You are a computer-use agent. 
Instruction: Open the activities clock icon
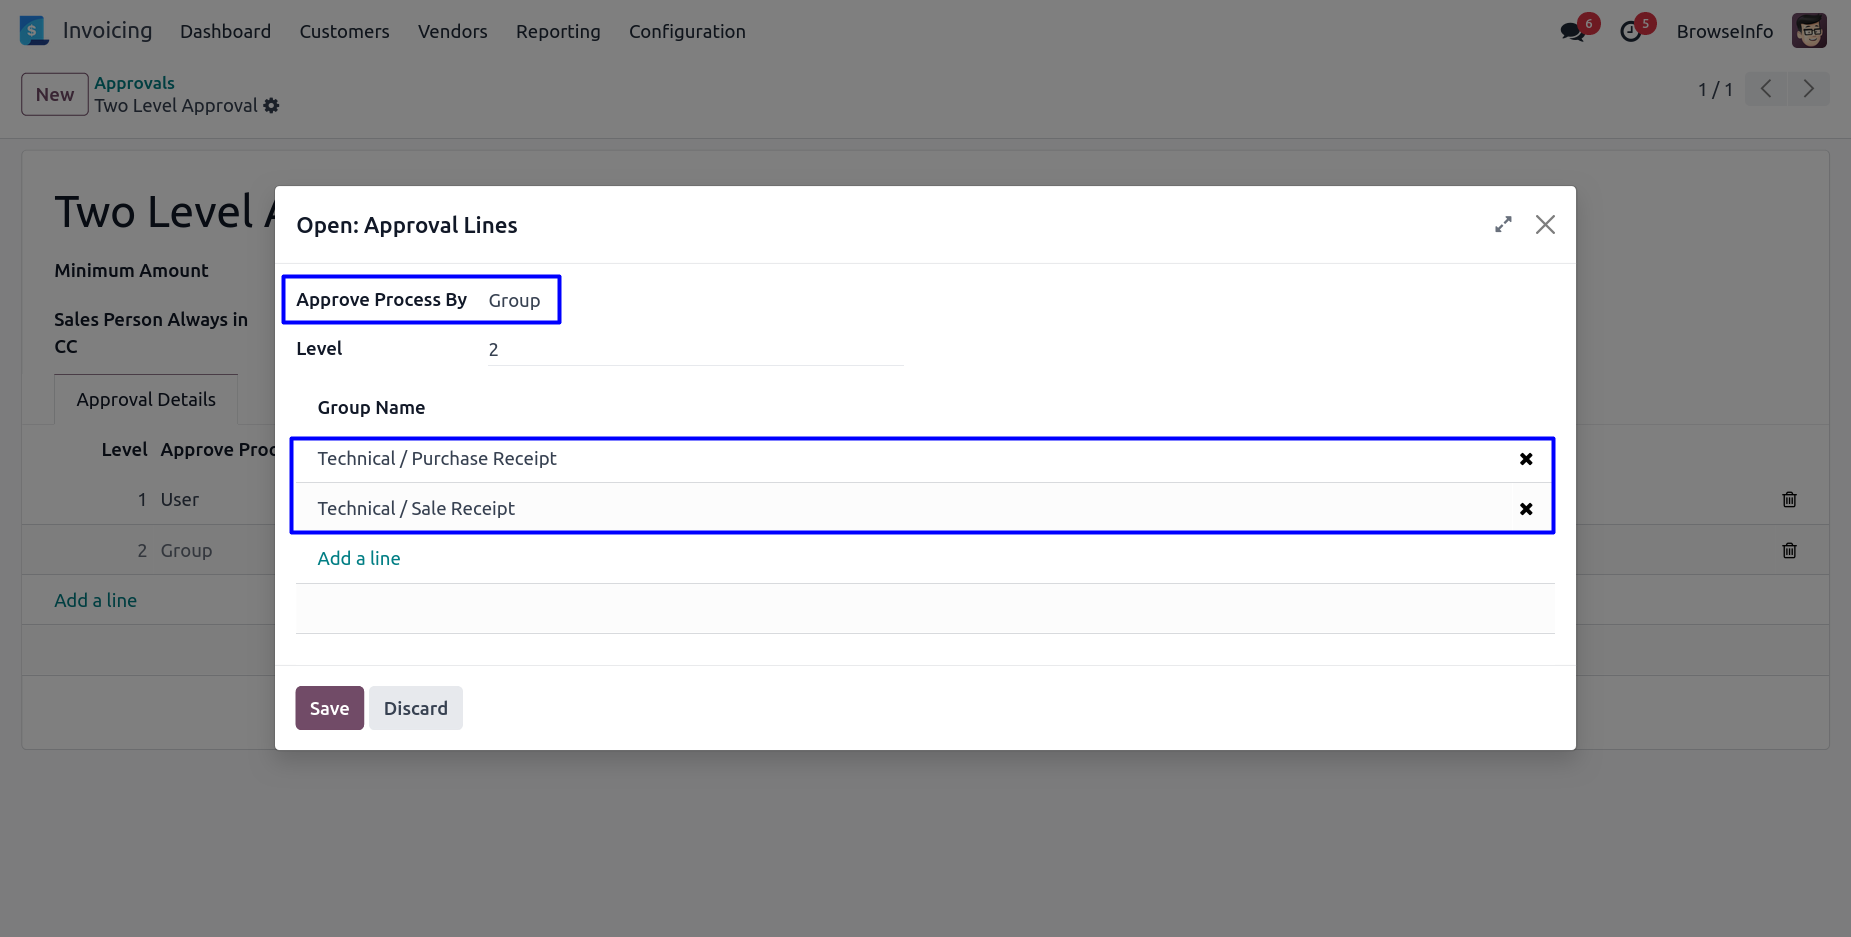pos(1631,32)
